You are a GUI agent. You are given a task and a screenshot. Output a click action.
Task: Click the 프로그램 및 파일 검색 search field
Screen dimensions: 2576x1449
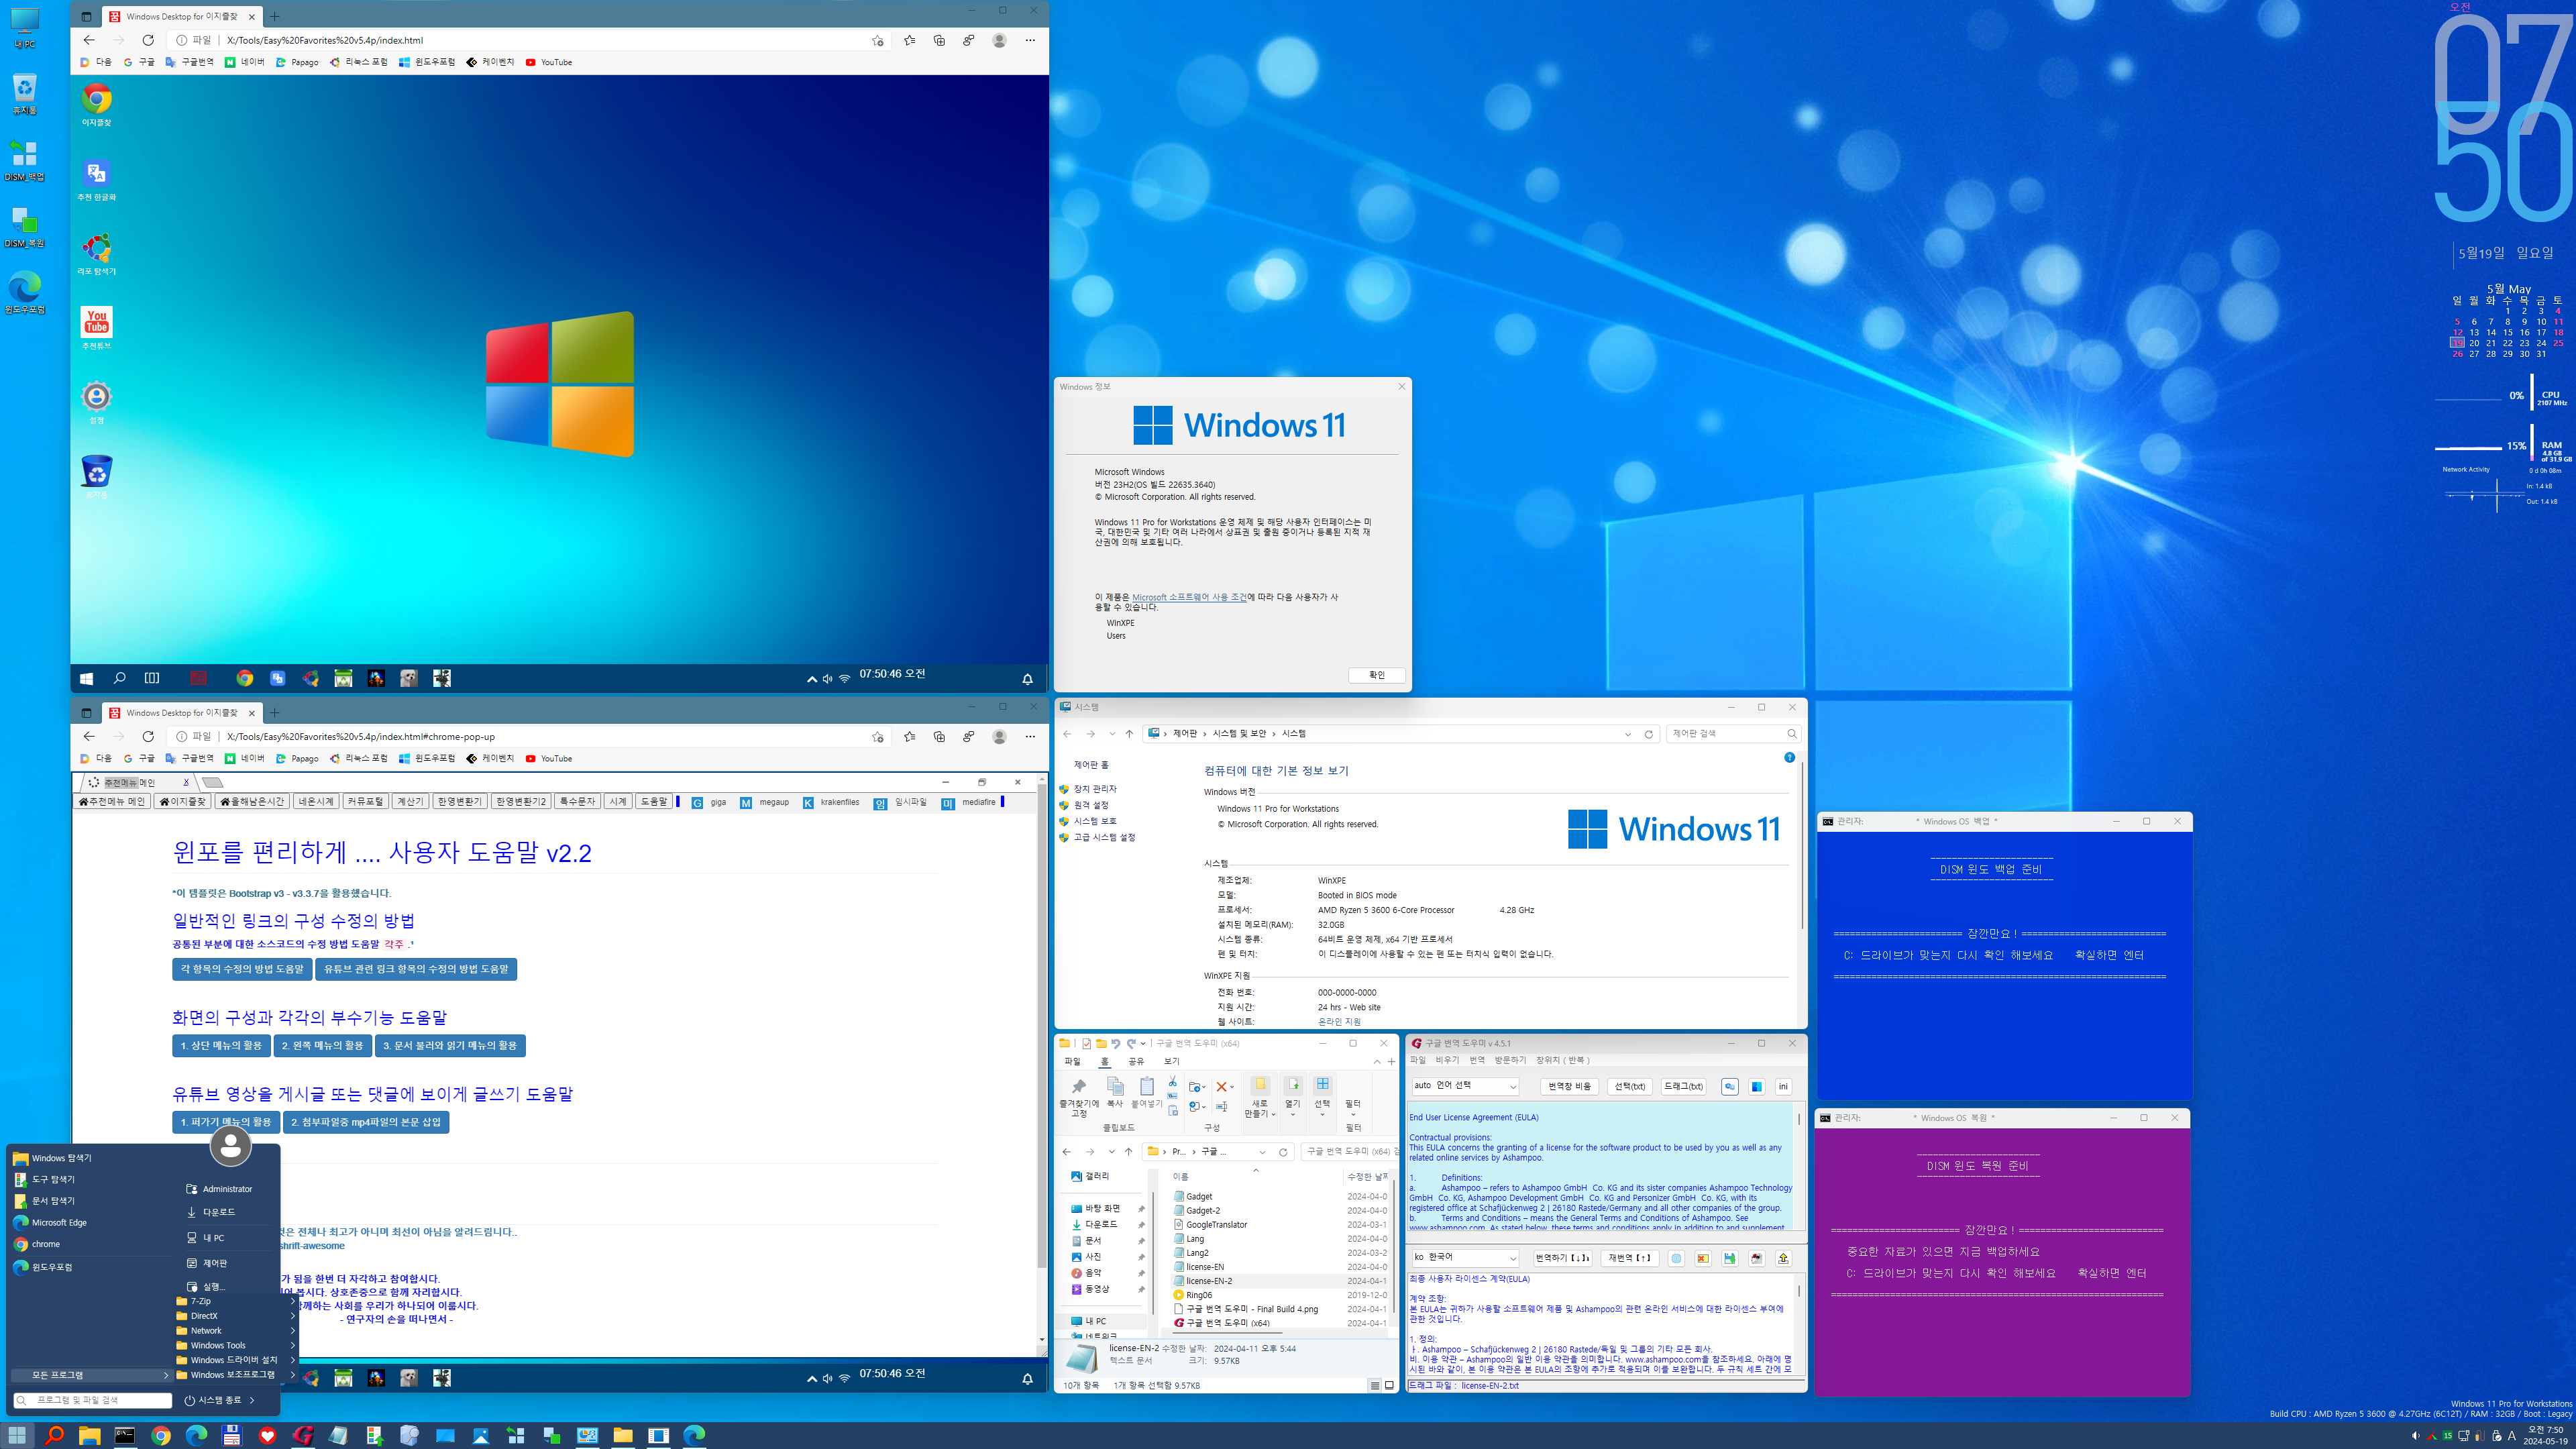(93, 1400)
